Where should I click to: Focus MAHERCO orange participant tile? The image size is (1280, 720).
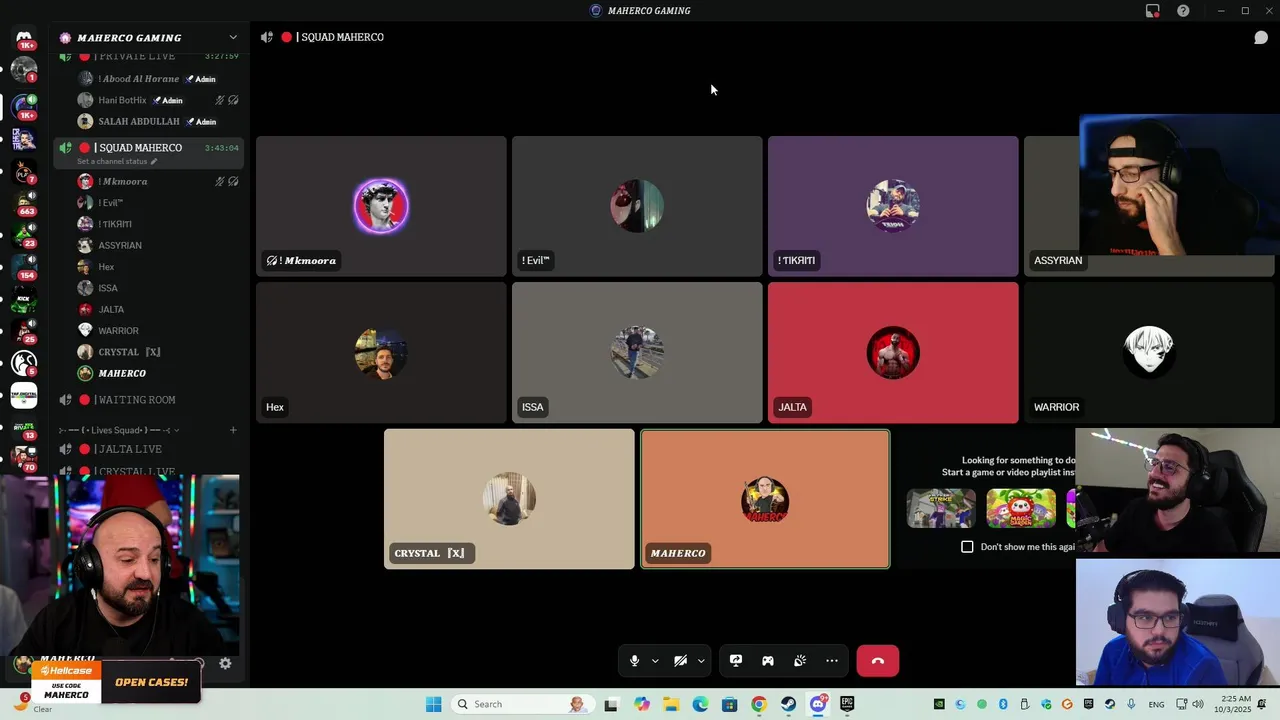click(x=765, y=499)
